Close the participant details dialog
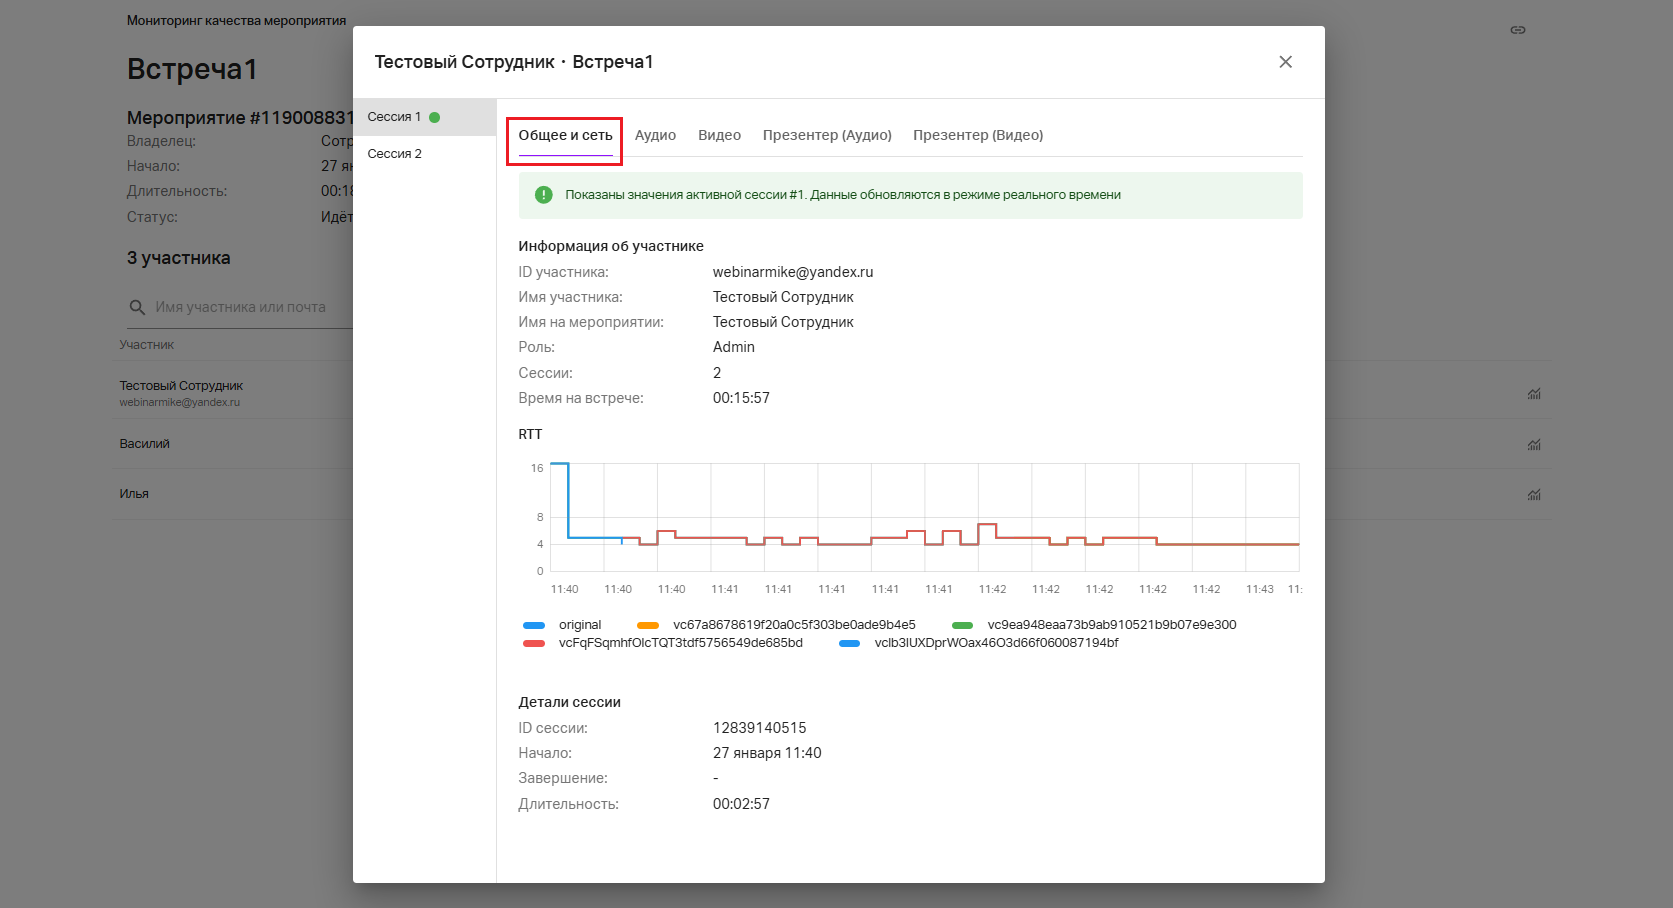 (1285, 62)
